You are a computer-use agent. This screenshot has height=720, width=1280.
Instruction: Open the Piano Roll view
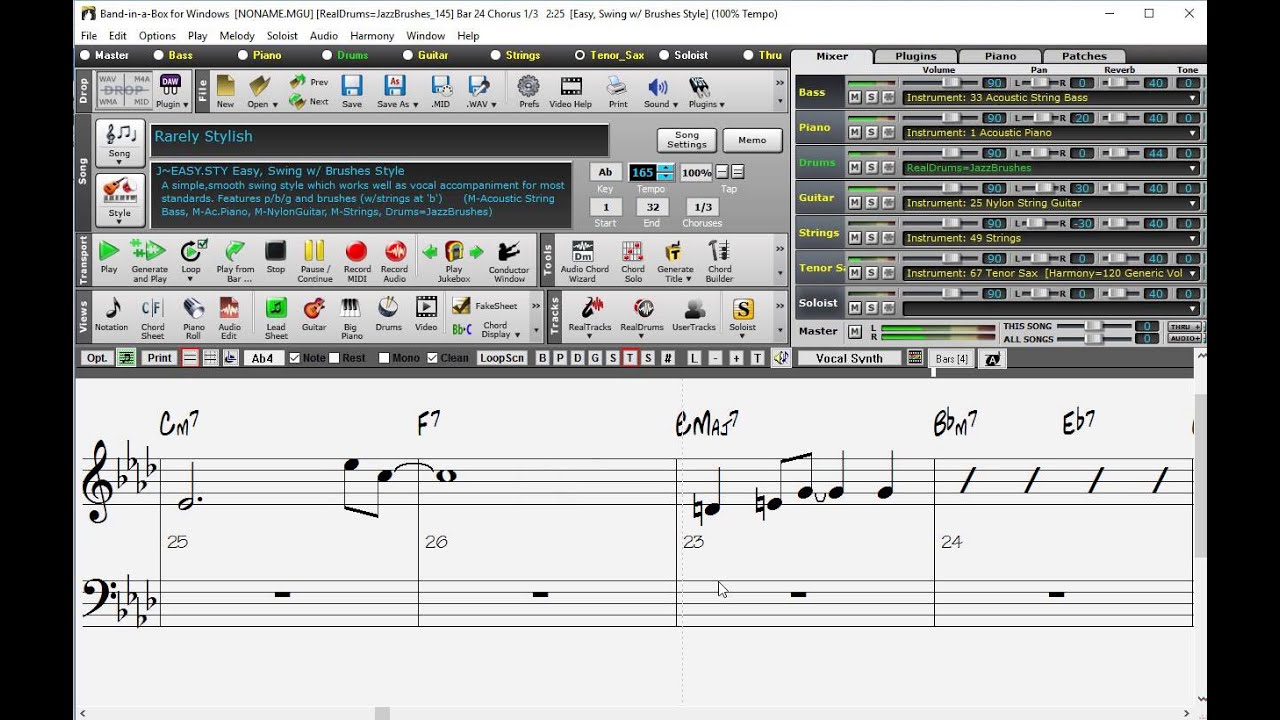click(x=194, y=317)
